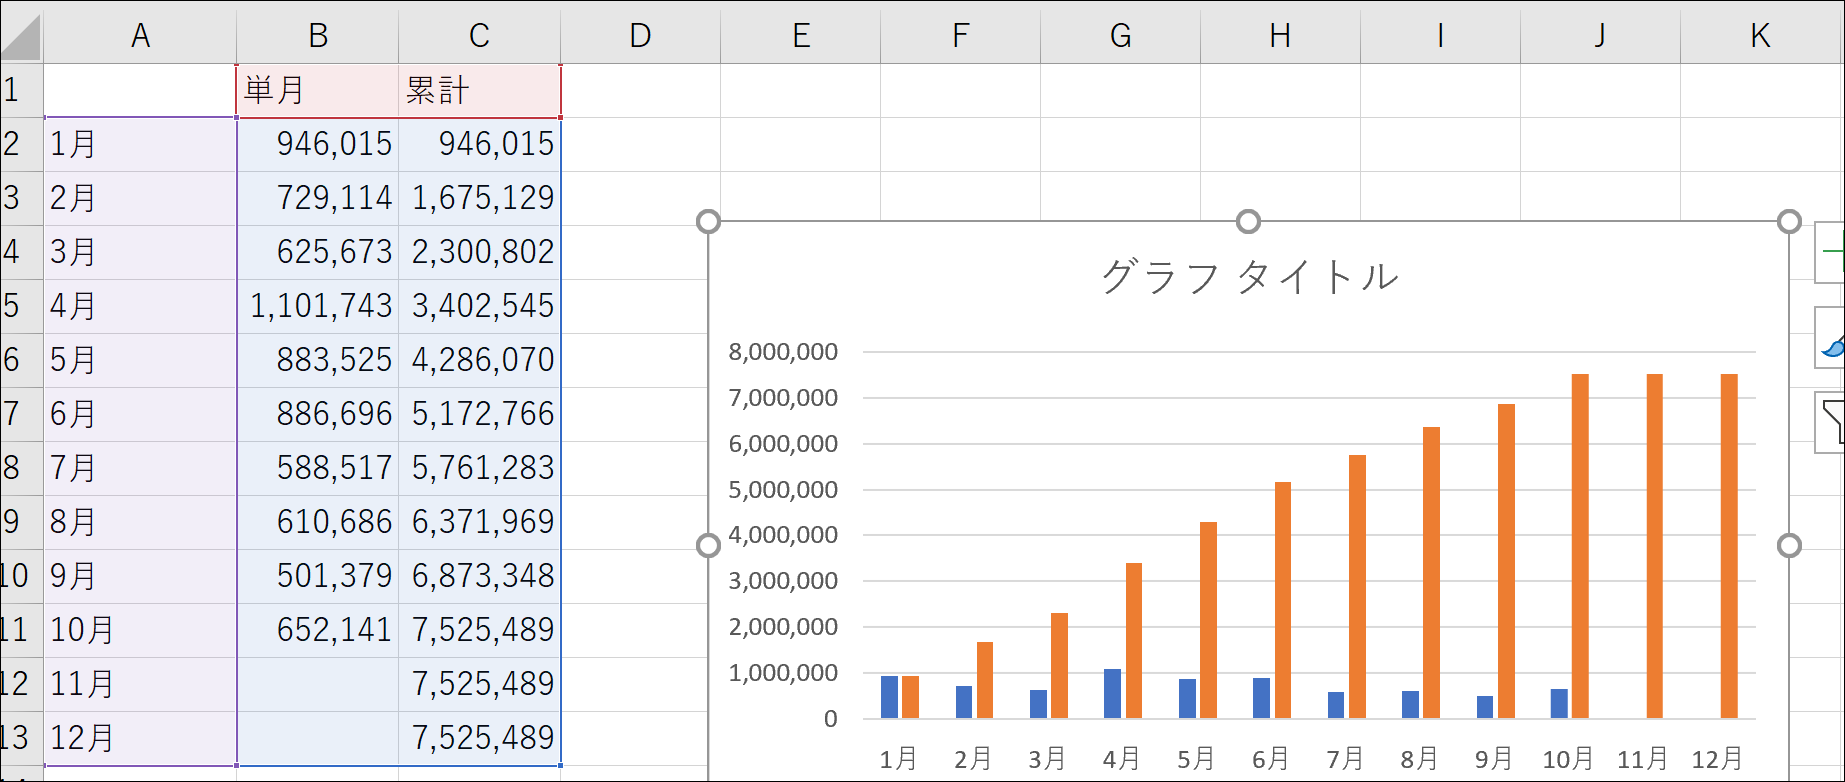Select column E header

(800, 37)
